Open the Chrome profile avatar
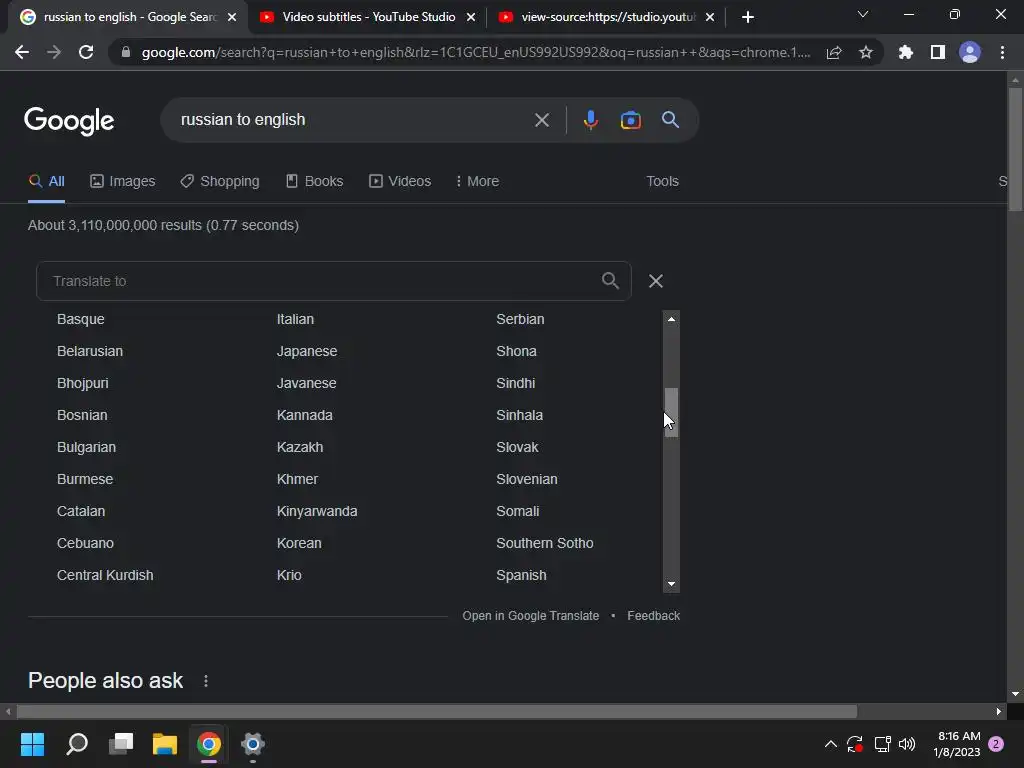This screenshot has width=1024, height=768. click(x=970, y=52)
